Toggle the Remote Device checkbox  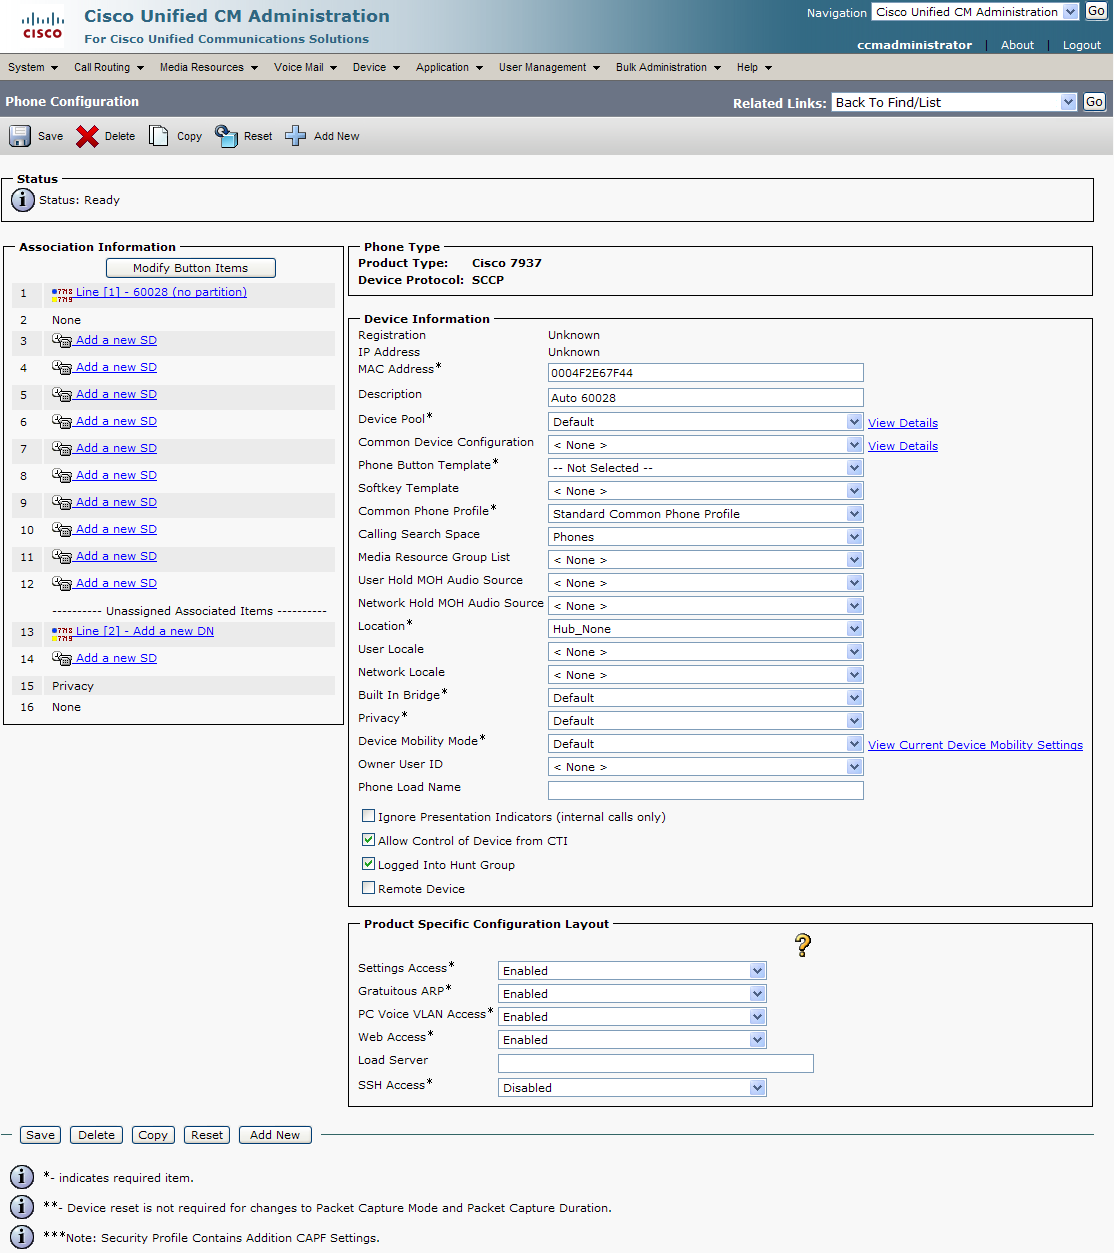[x=368, y=888]
